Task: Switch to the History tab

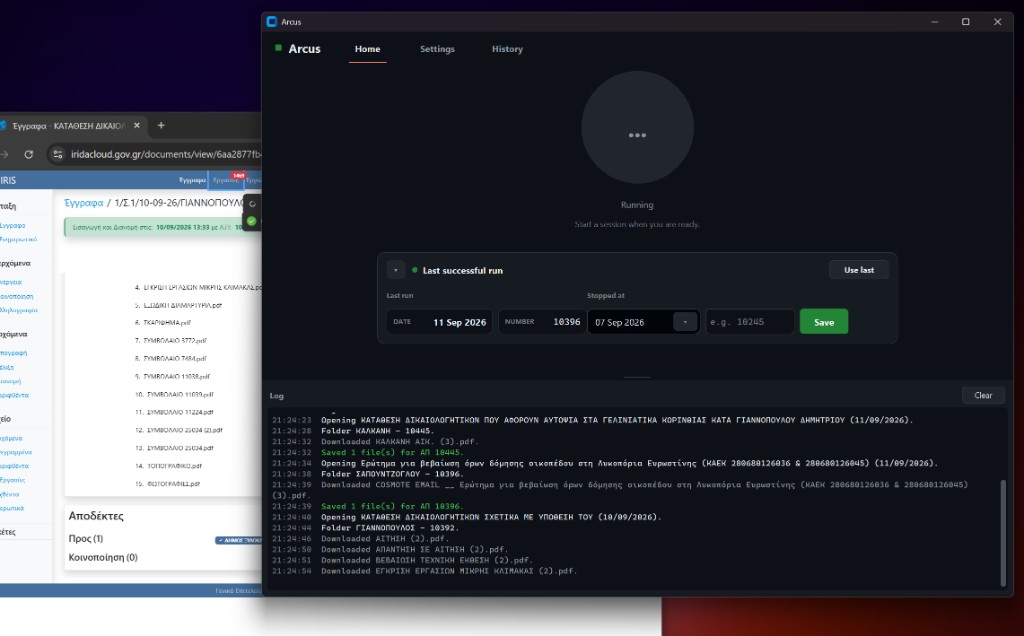Action: pyautogui.click(x=507, y=49)
